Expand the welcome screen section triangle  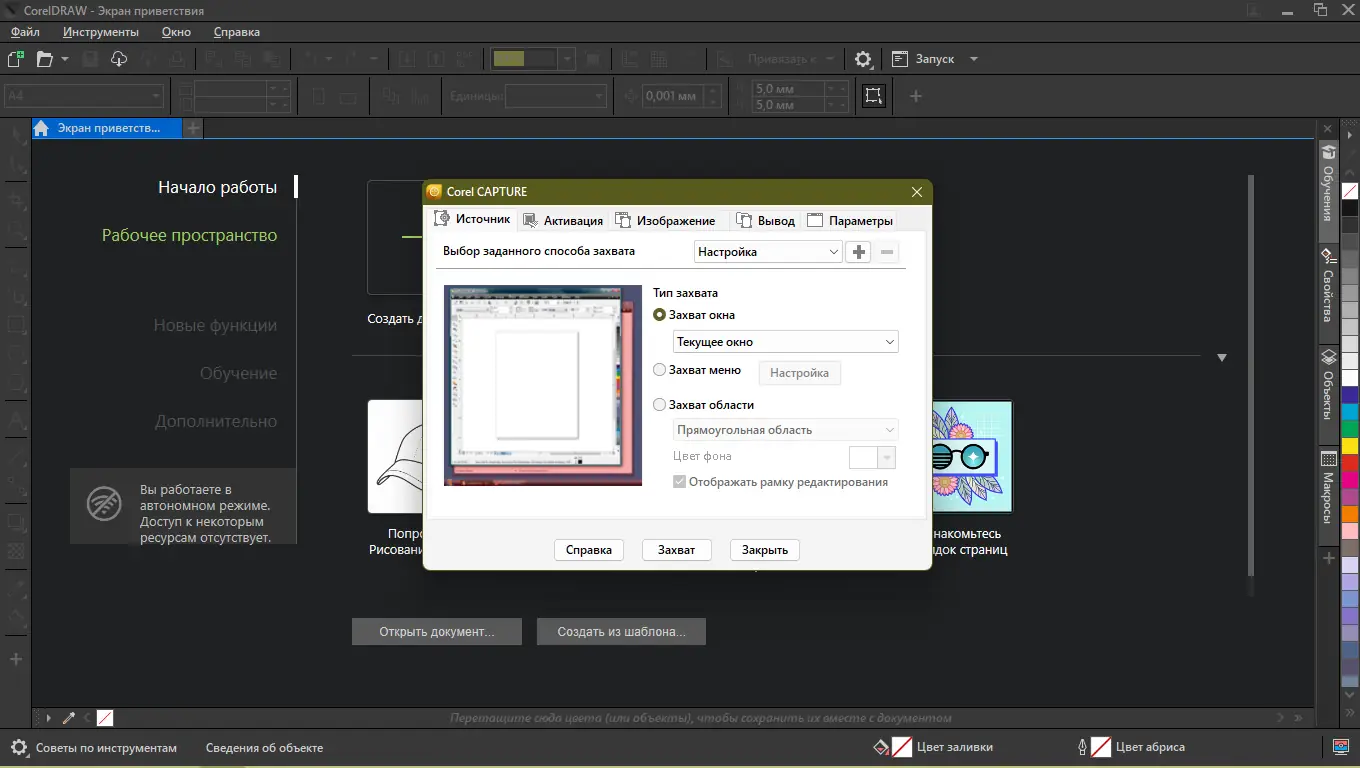[1221, 357]
